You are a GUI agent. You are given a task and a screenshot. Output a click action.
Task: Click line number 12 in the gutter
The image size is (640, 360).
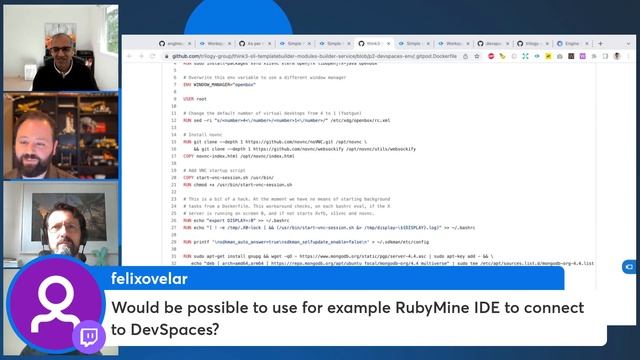[174, 120]
